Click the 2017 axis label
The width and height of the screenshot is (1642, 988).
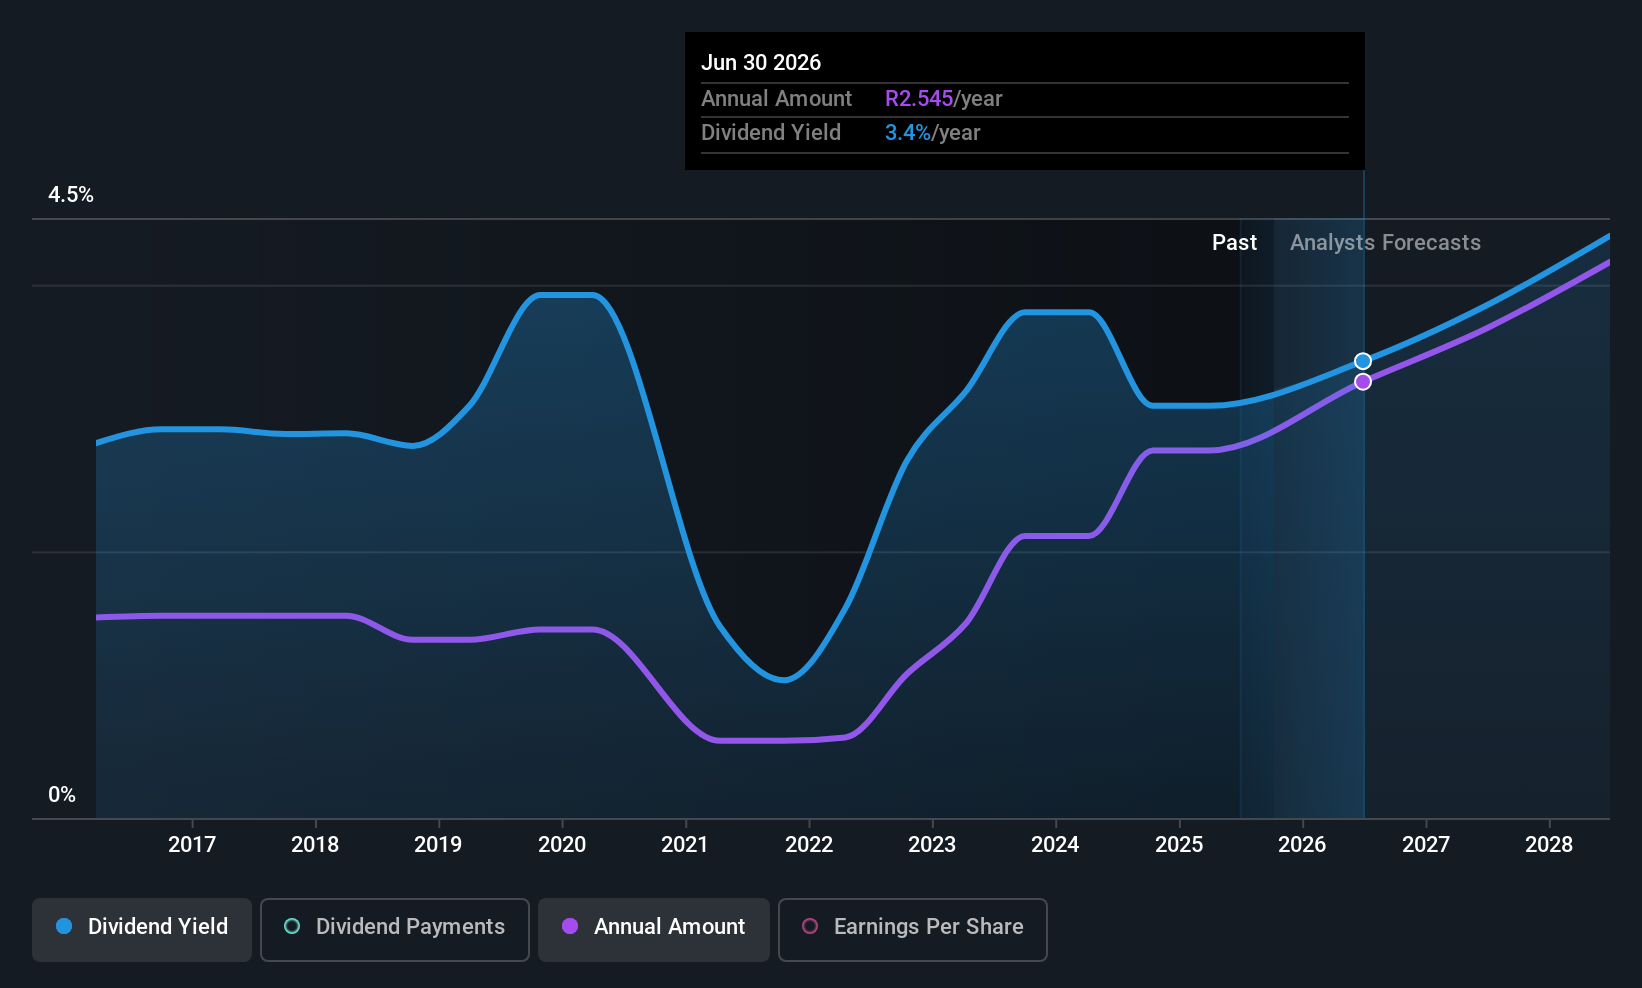point(192,845)
